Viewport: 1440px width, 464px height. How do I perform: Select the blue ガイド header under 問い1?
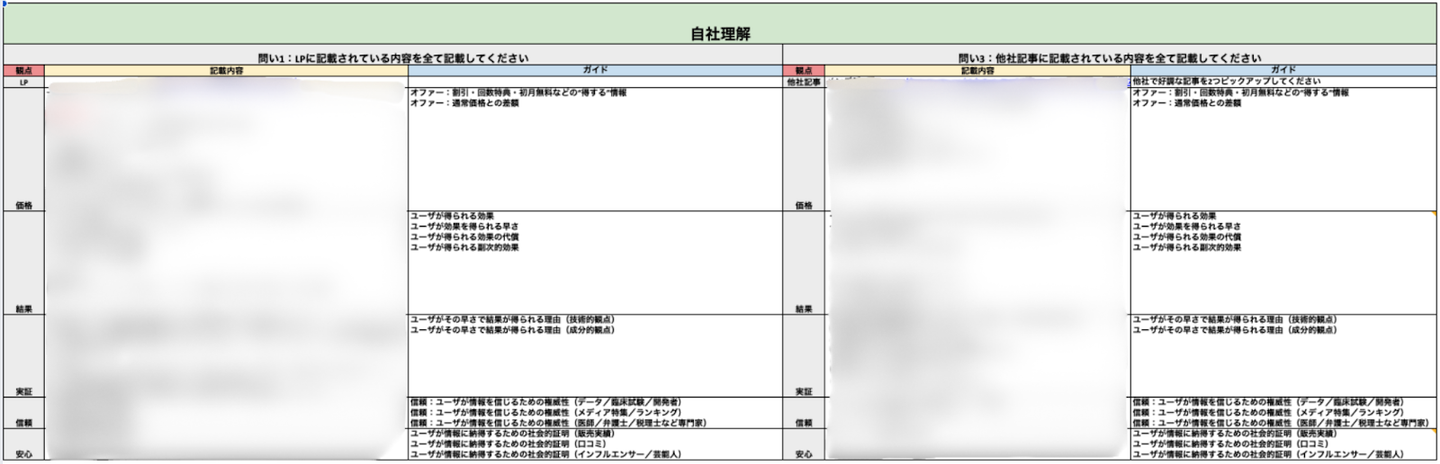595,71
